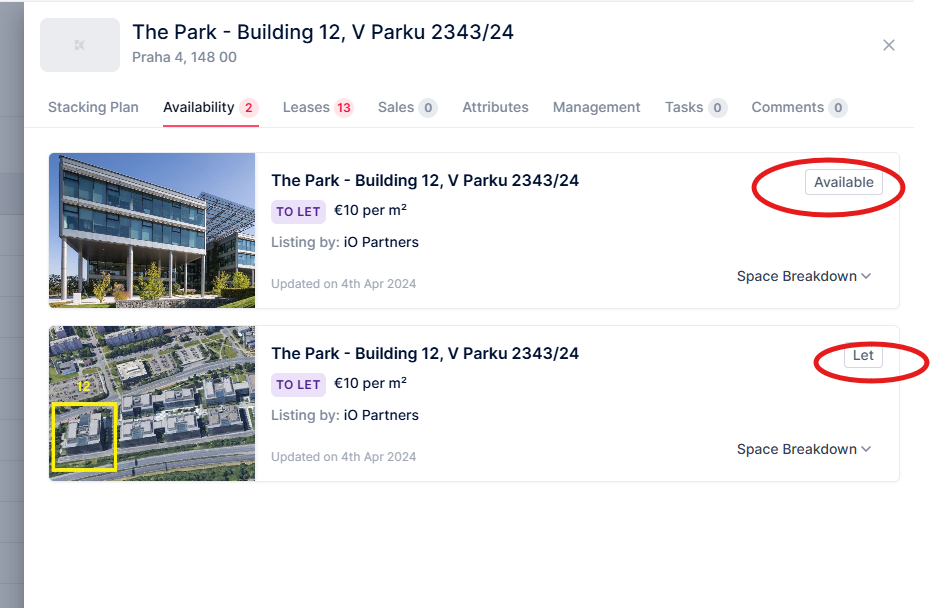Click the second listing's title
Image resolution: width=930 pixels, height=608 pixels.
425,353
